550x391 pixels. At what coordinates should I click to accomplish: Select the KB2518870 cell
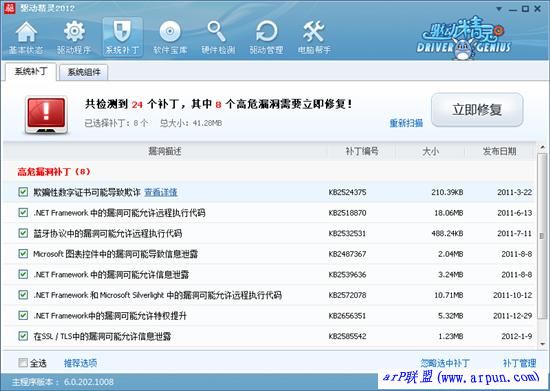point(347,213)
